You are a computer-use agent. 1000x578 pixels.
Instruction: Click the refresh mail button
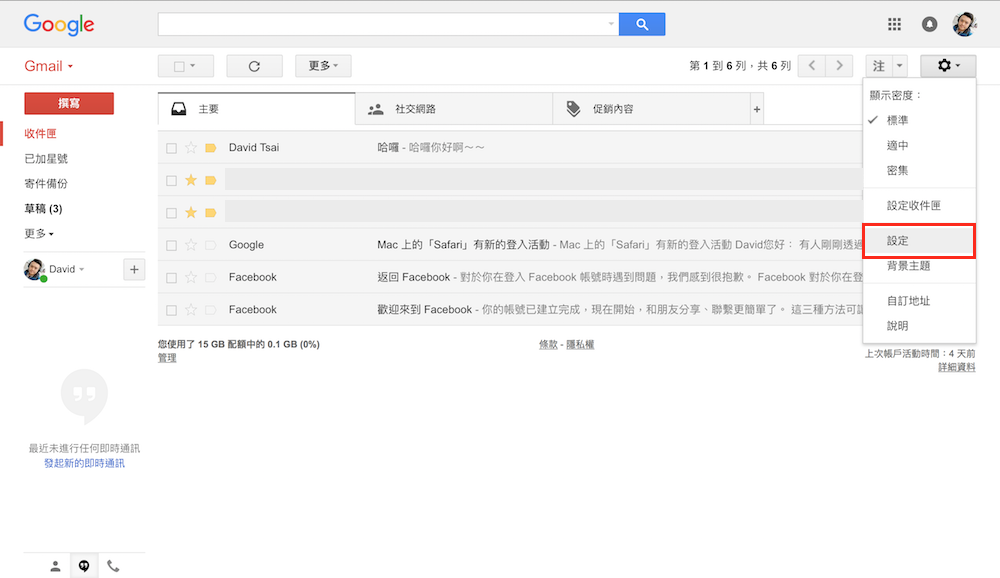coord(254,66)
